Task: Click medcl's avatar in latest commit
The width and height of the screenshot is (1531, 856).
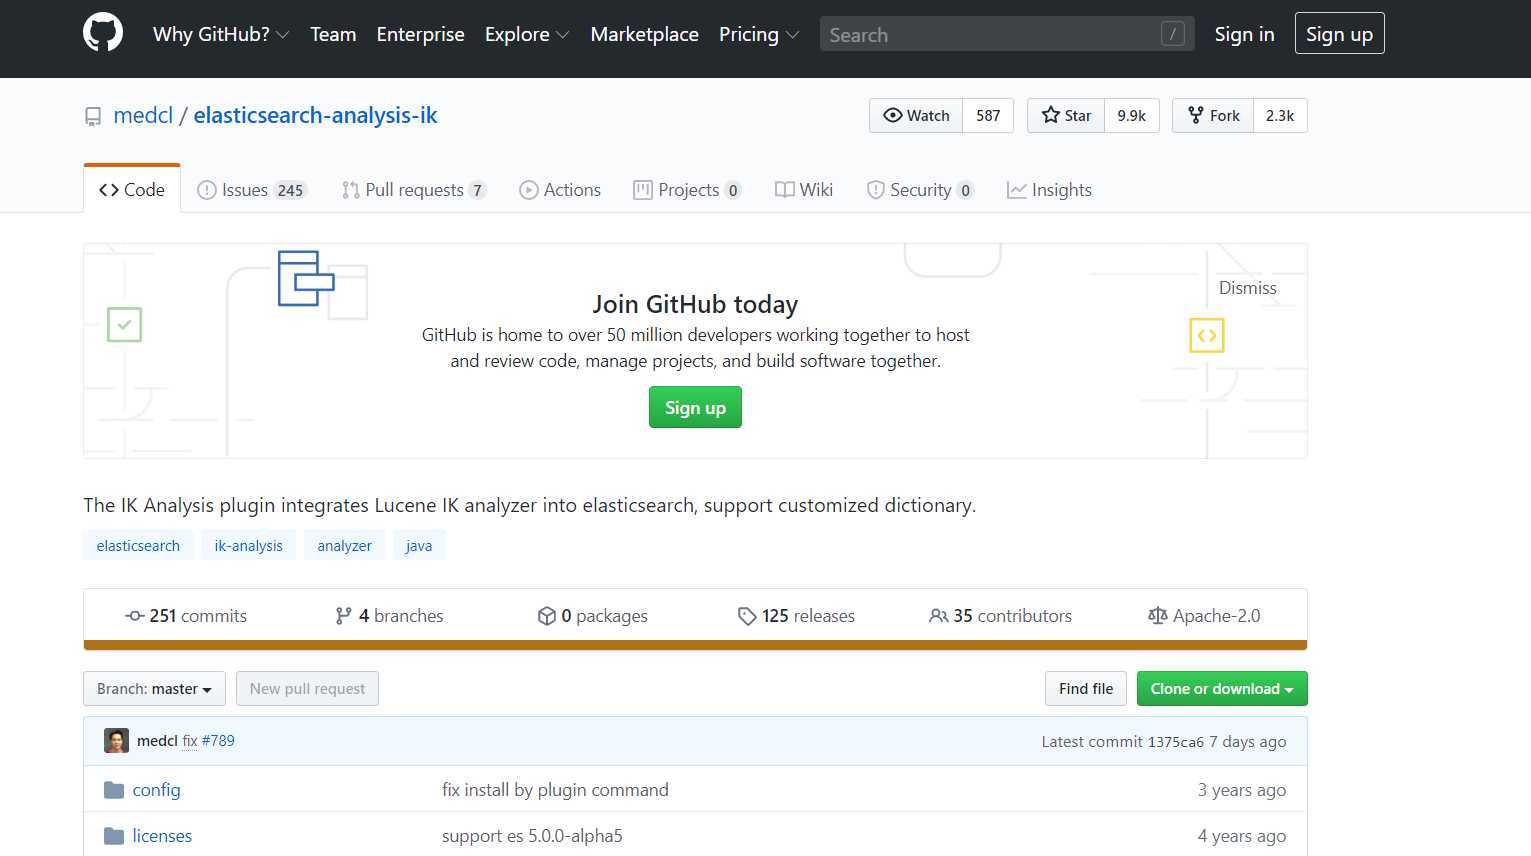Action: tap(116, 741)
